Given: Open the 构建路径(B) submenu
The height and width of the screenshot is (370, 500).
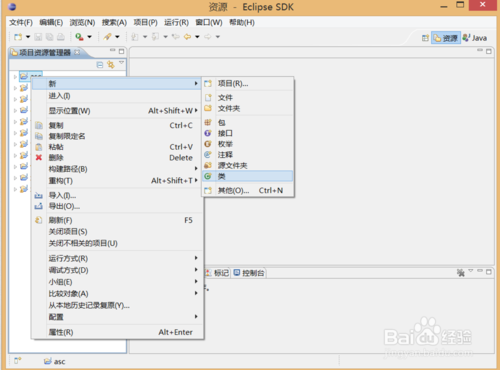Looking at the screenshot, I should [117, 169].
